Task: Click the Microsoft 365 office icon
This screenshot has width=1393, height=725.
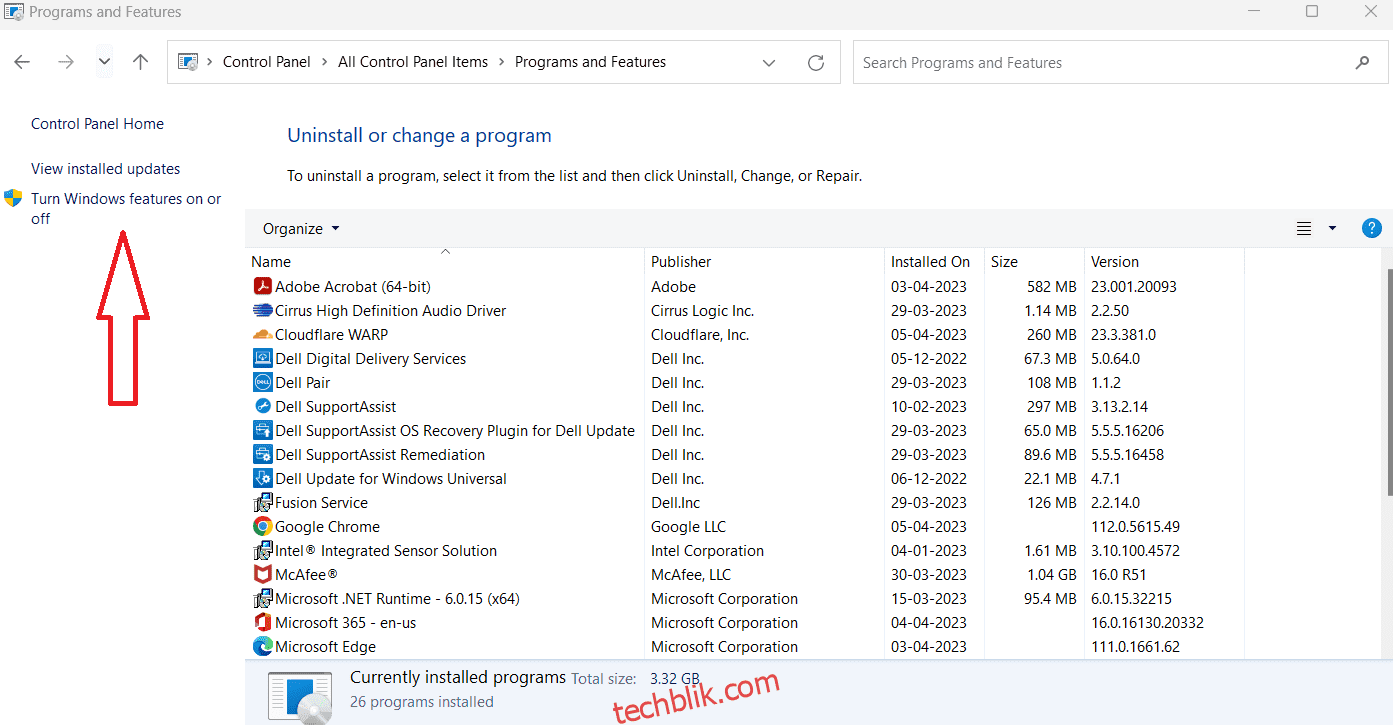Action: click(x=263, y=623)
